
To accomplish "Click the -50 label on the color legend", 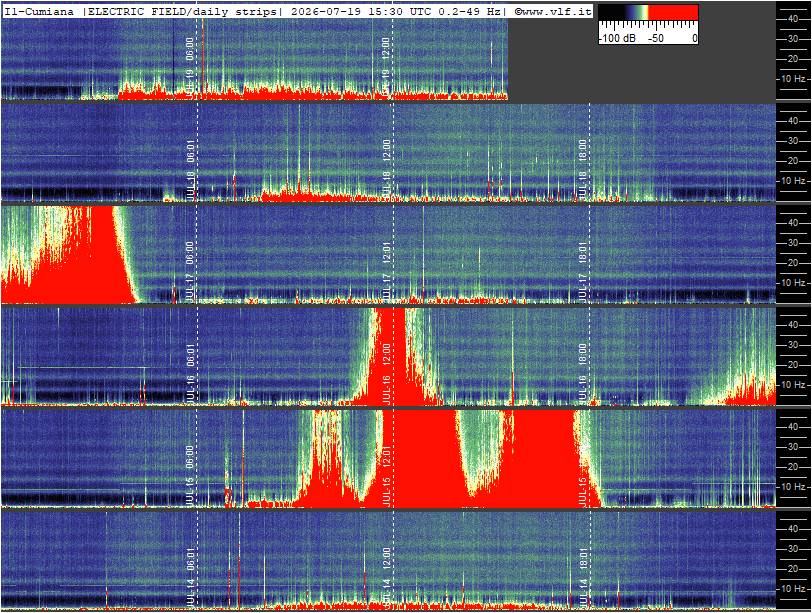I will click(x=656, y=38).
